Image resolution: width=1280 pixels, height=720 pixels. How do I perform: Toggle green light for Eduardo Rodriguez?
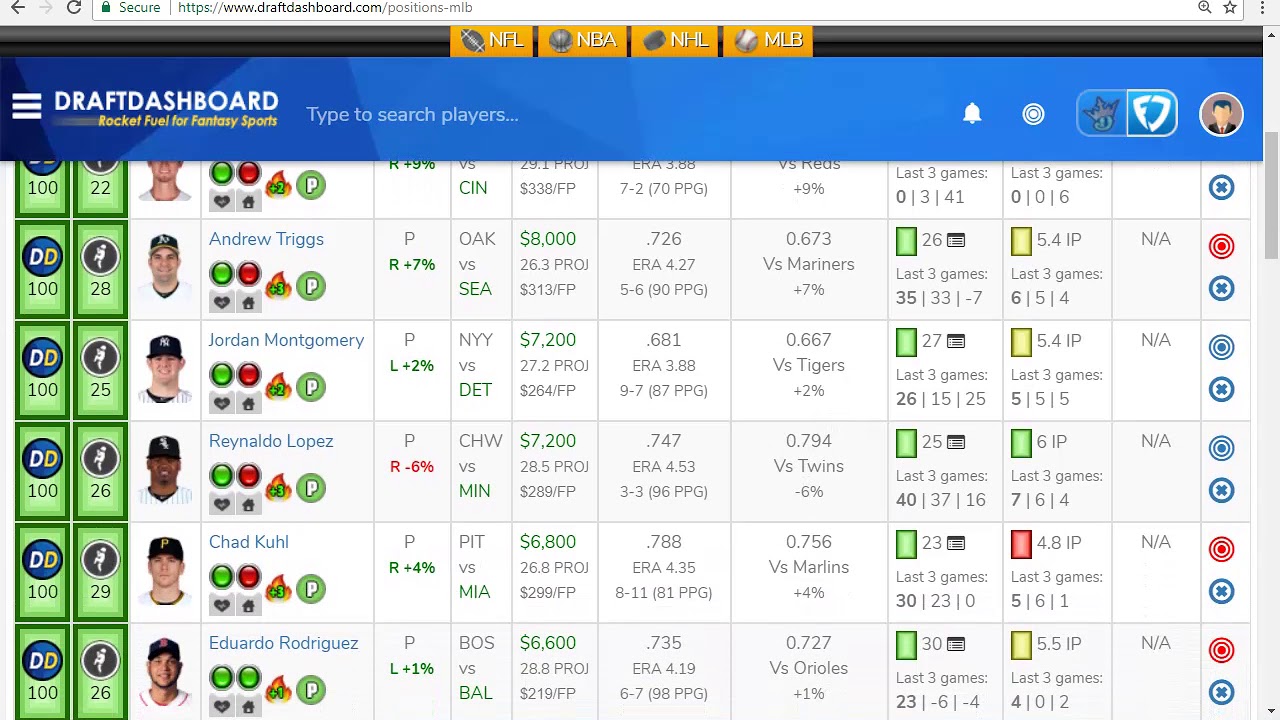click(221, 677)
